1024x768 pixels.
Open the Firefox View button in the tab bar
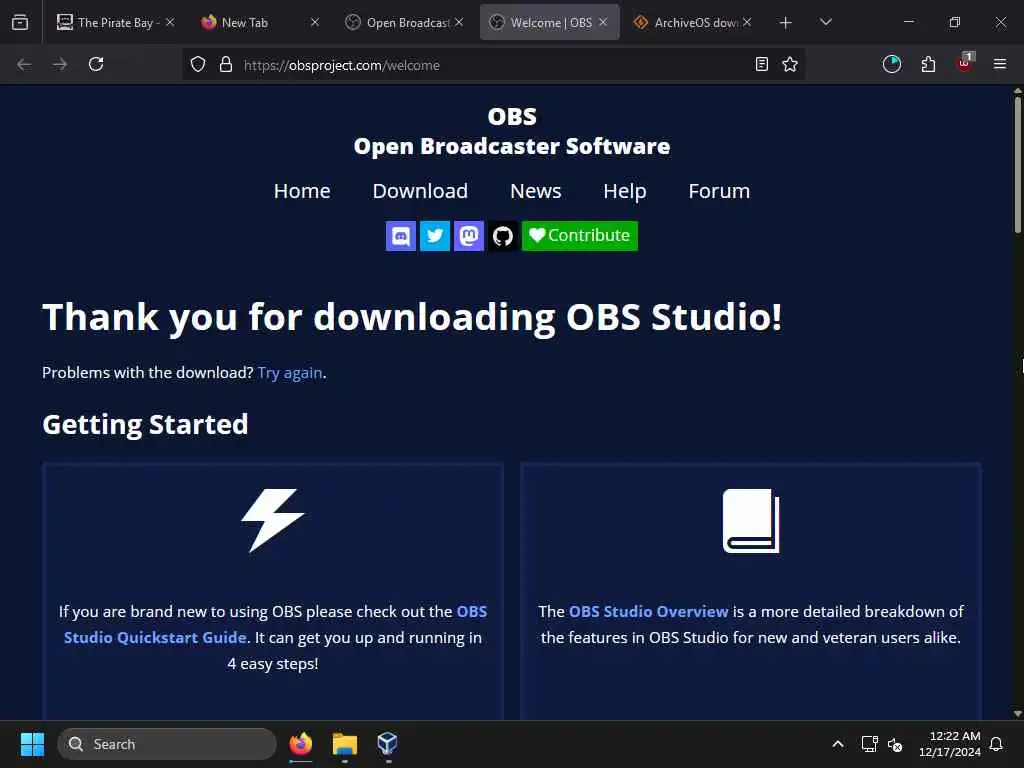(x=20, y=22)
